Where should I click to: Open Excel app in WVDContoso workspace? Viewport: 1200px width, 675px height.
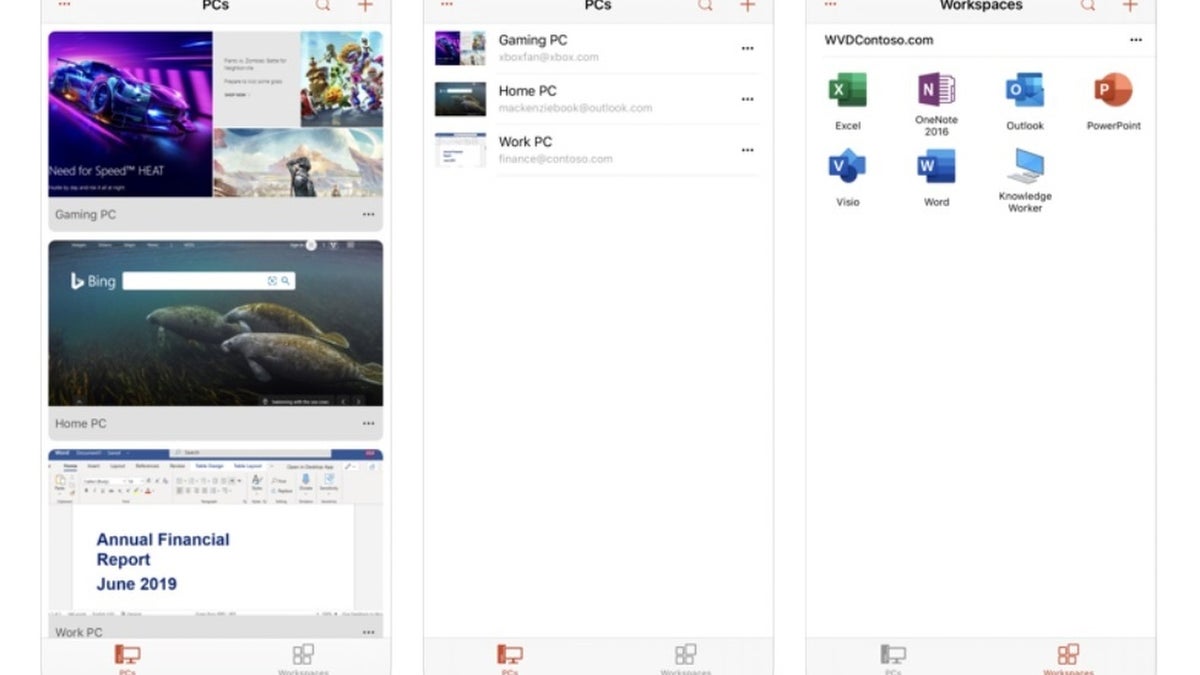click(847, 90)
